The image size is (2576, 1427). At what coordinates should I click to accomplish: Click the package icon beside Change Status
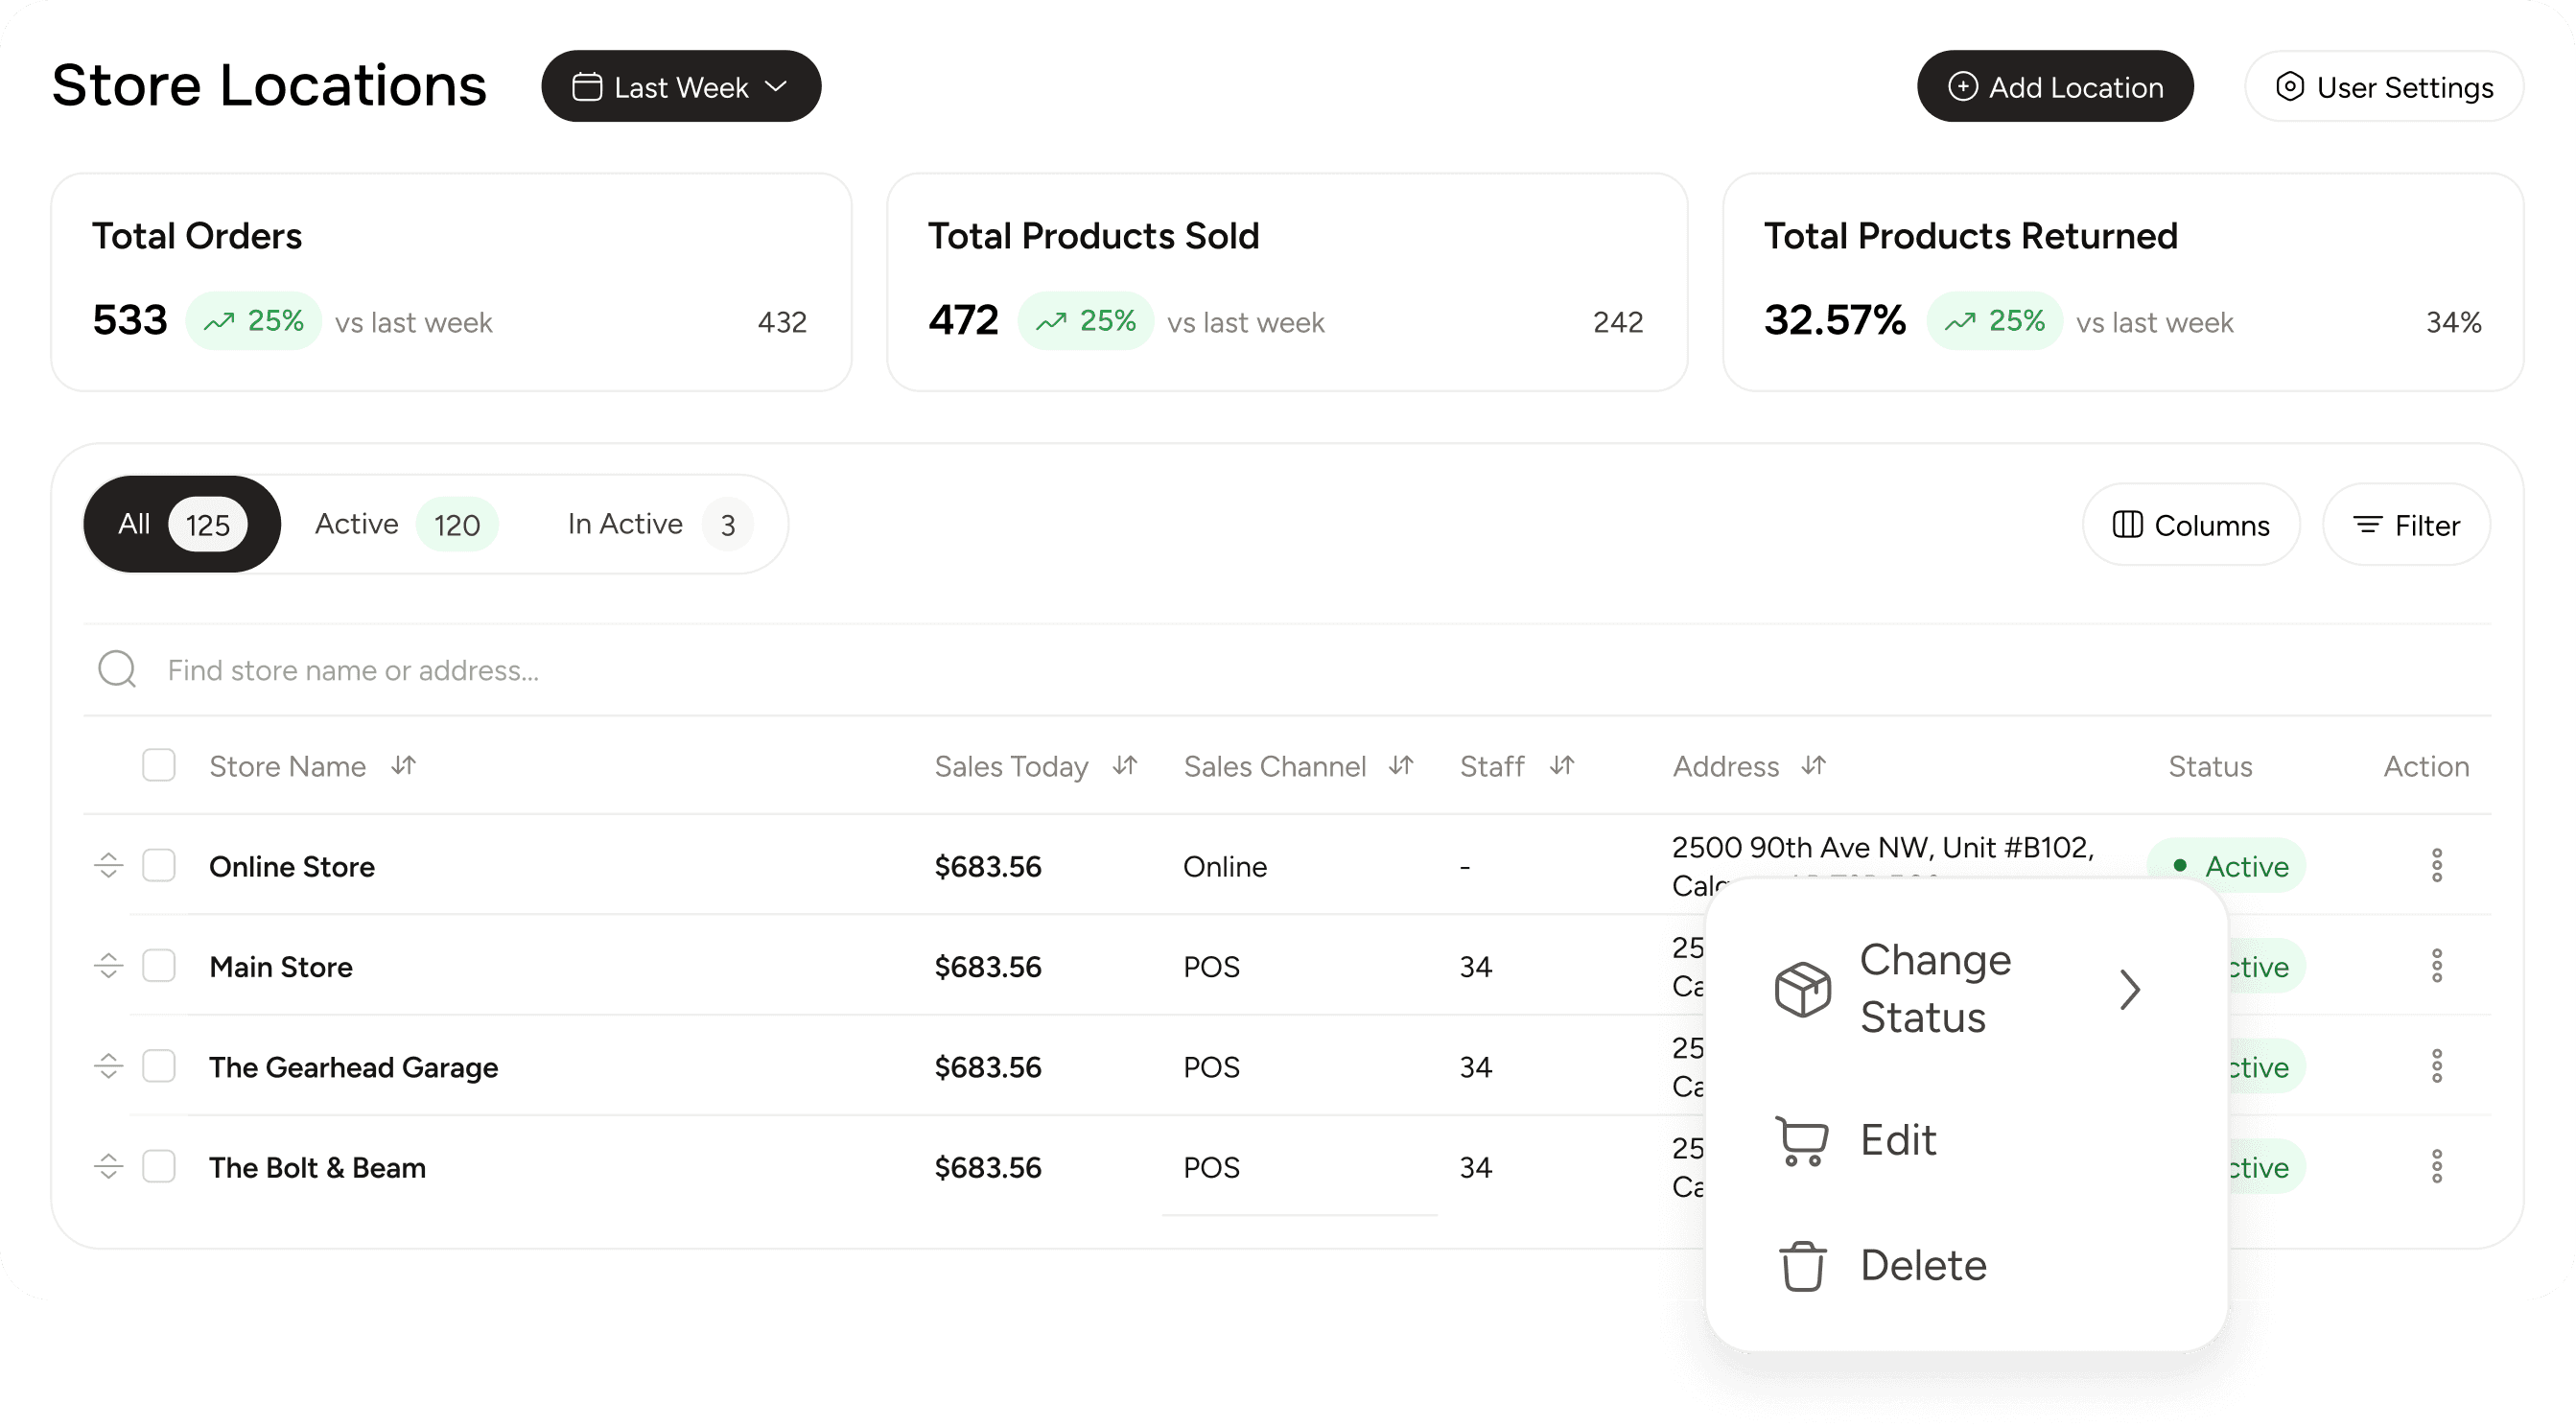1802,990
